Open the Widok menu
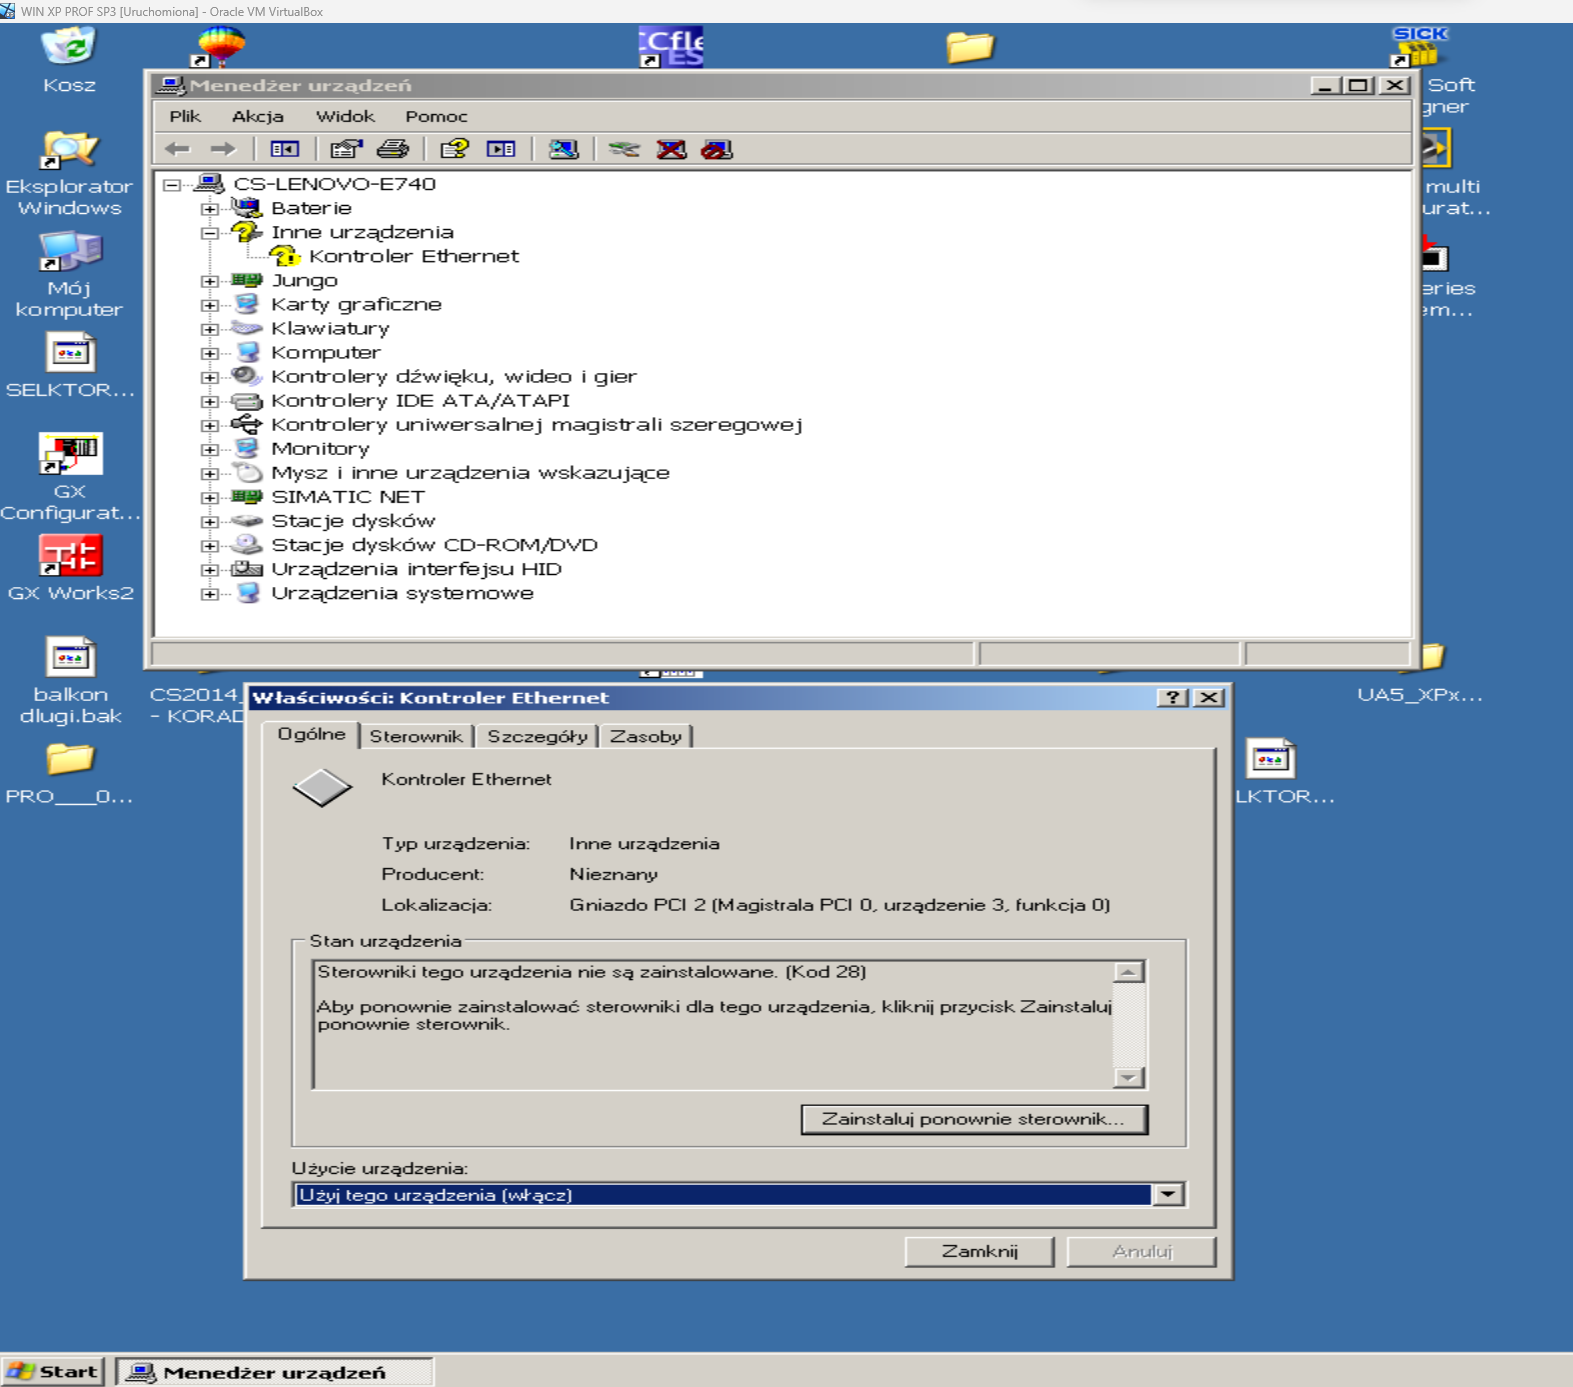Viewport: 1573px width, 1387px height. click(x=345, y=116)
